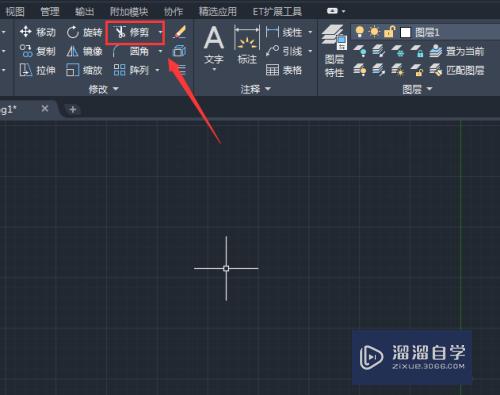Add a new drawing tab with plus
Screen dimensions: 500x395
click(x=72, y=109)
